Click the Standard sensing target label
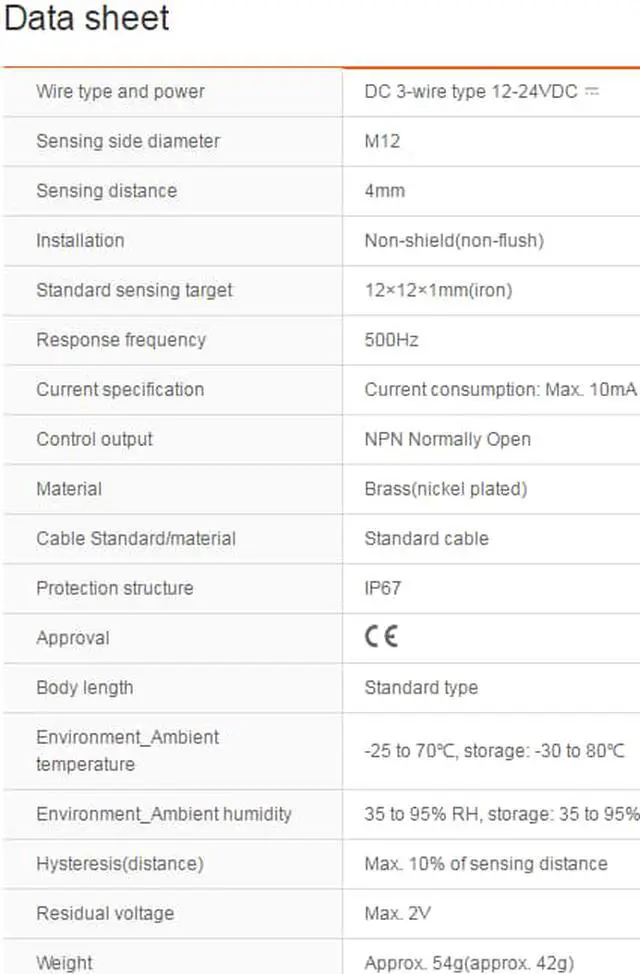640x974 pixels. (x=134, y=290)
